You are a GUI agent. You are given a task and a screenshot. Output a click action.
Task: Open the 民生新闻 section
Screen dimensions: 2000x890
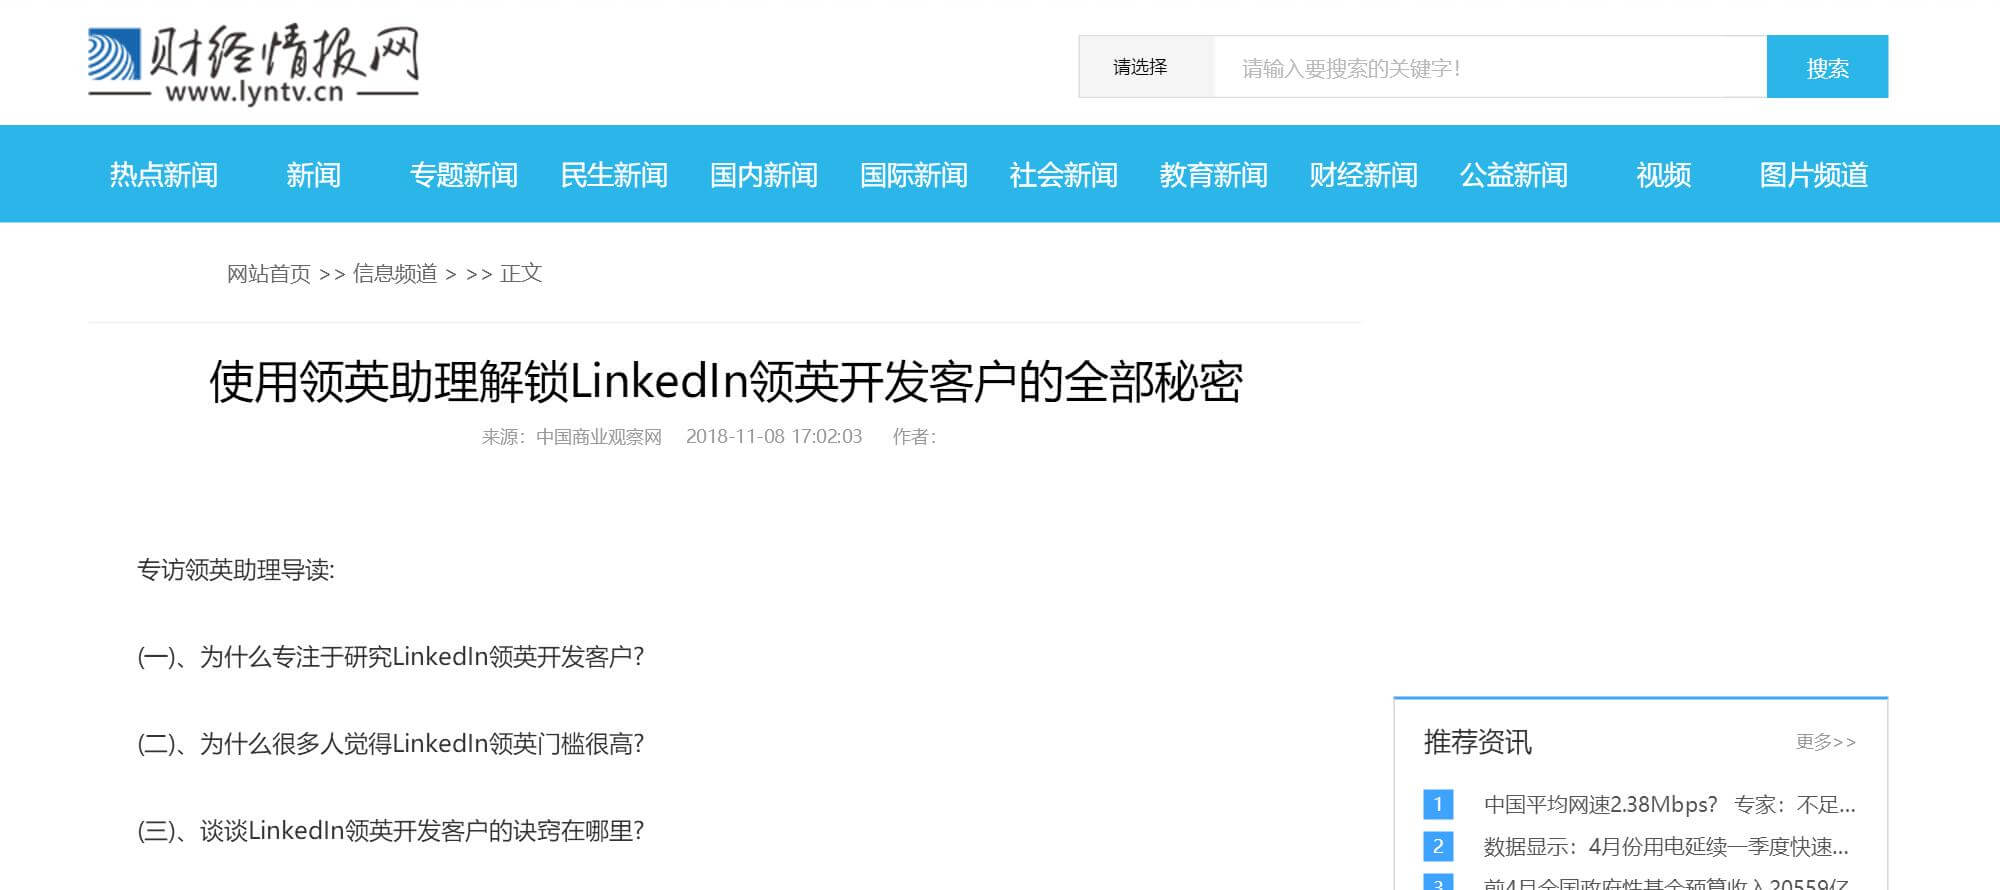point(614,175)
